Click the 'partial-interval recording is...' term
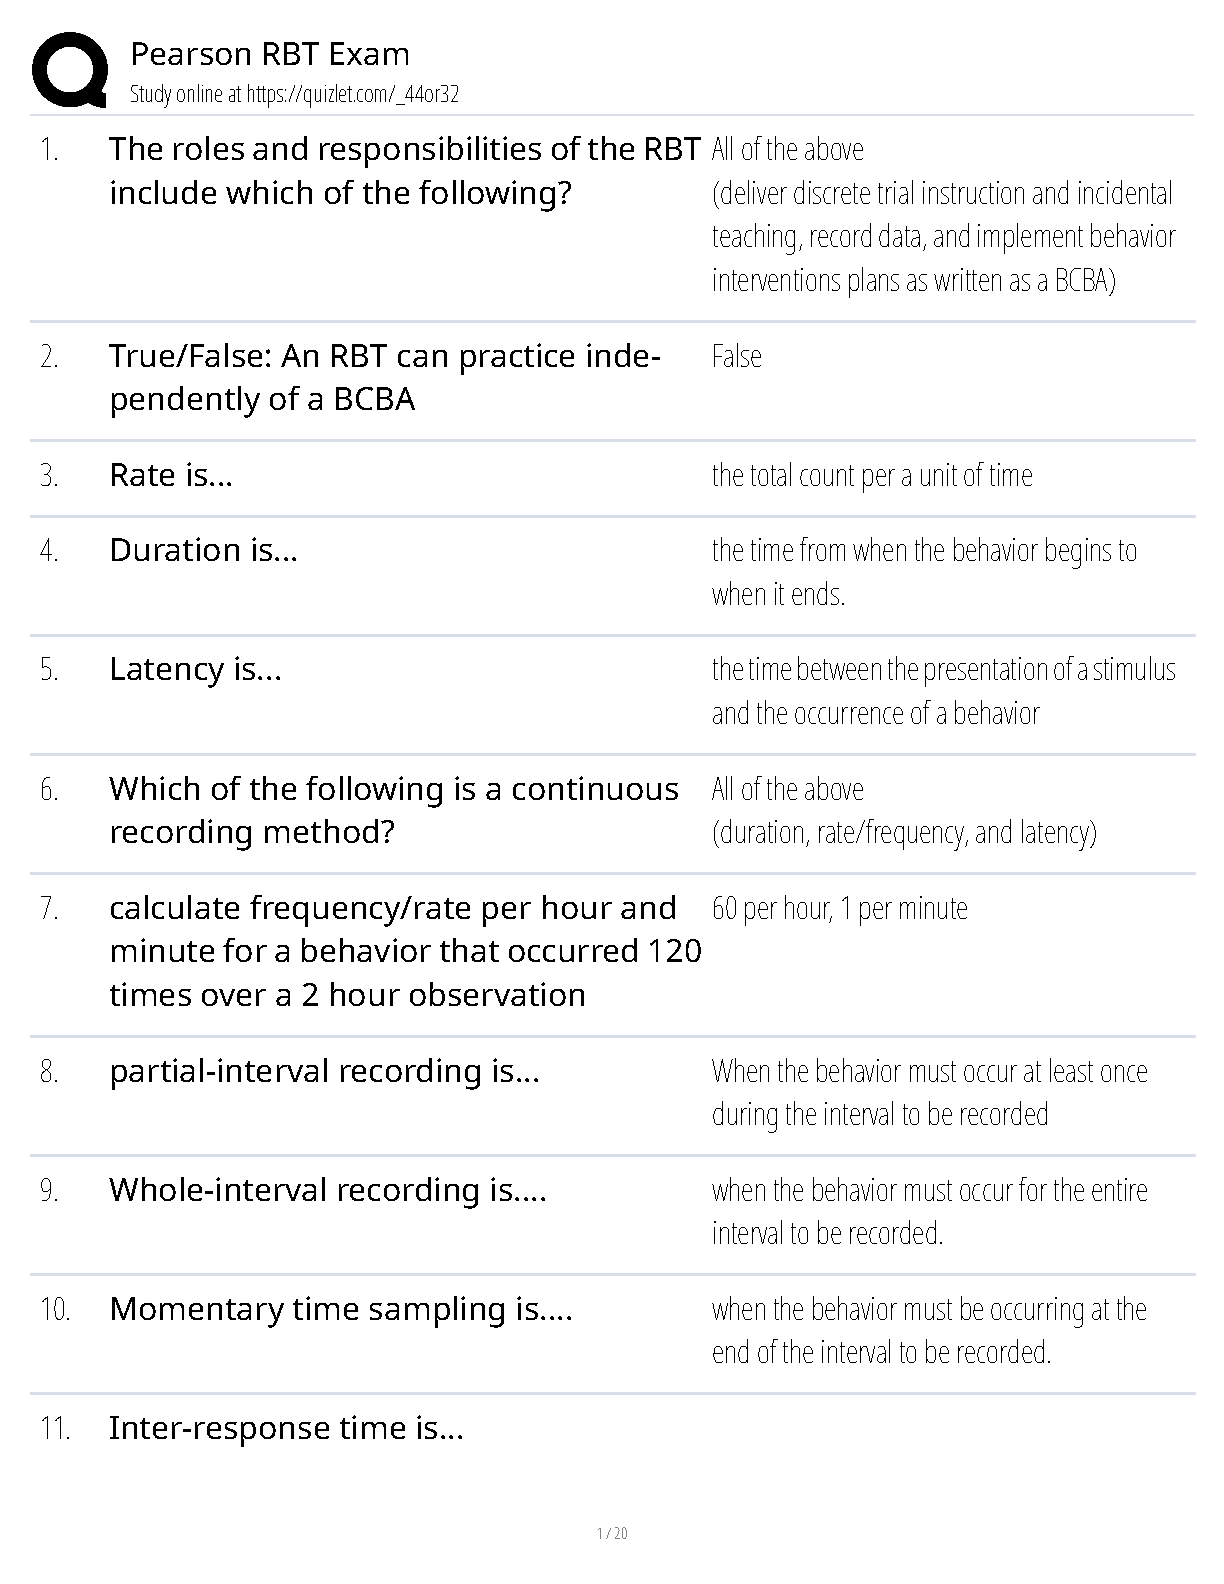This screenshot has width=1224, height=1584. 325,1071
